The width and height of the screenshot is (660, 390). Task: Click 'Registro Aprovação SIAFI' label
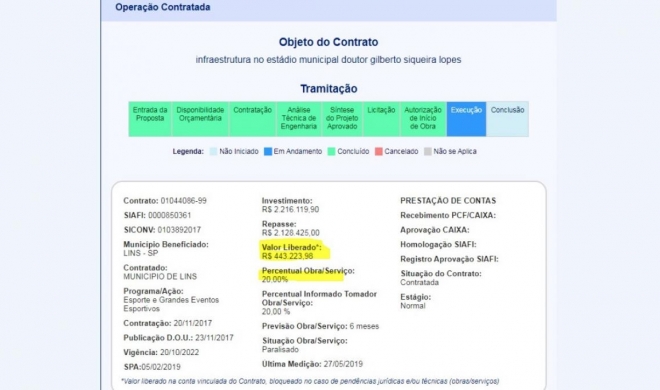449,259
